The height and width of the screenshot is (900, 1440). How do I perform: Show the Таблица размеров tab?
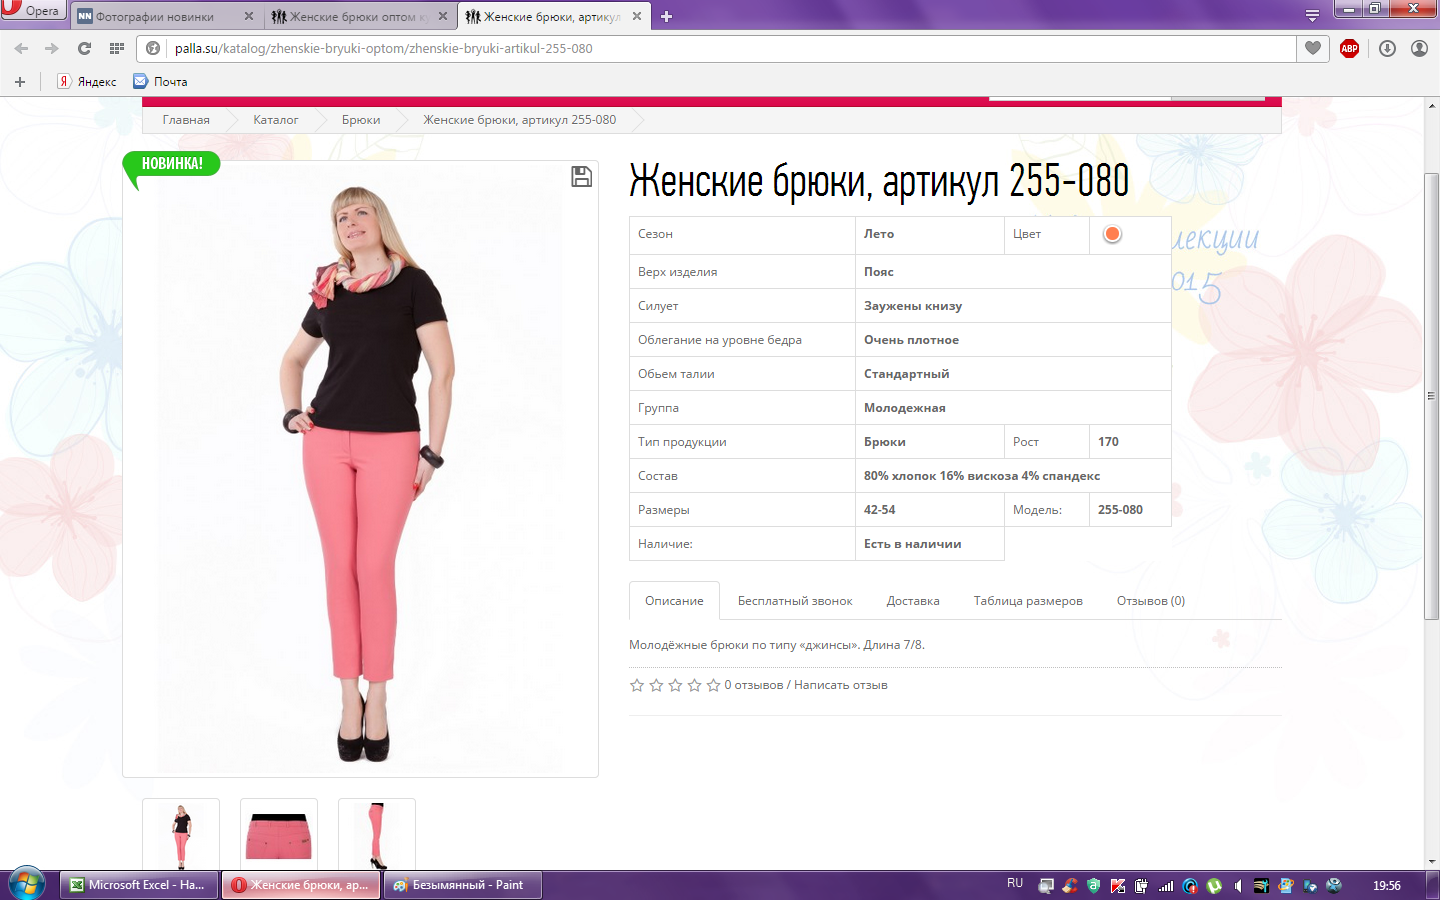pyautogui.click(x=1028, y=601)
